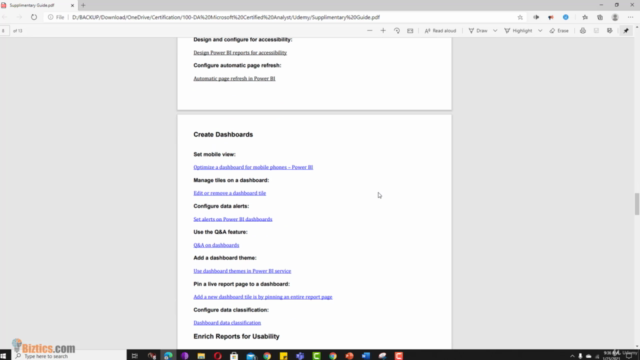Viewport: 640px width, 360px height.
Task: Open Edit or remove a dashboard tile link
Action: [229, 193]
